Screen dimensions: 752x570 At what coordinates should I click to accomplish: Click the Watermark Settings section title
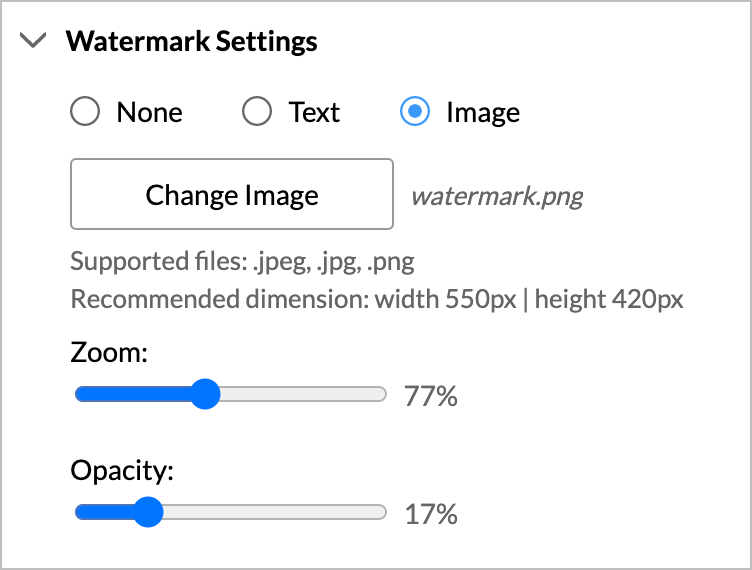point(191,42)
